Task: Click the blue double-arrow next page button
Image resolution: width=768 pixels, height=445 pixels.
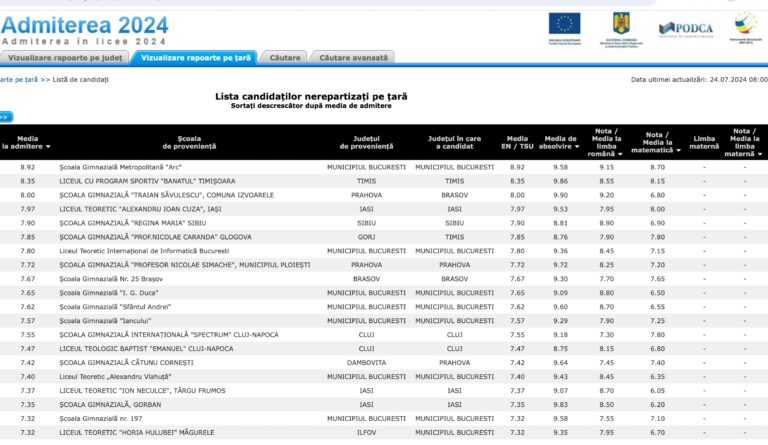Action: (5, 117)
